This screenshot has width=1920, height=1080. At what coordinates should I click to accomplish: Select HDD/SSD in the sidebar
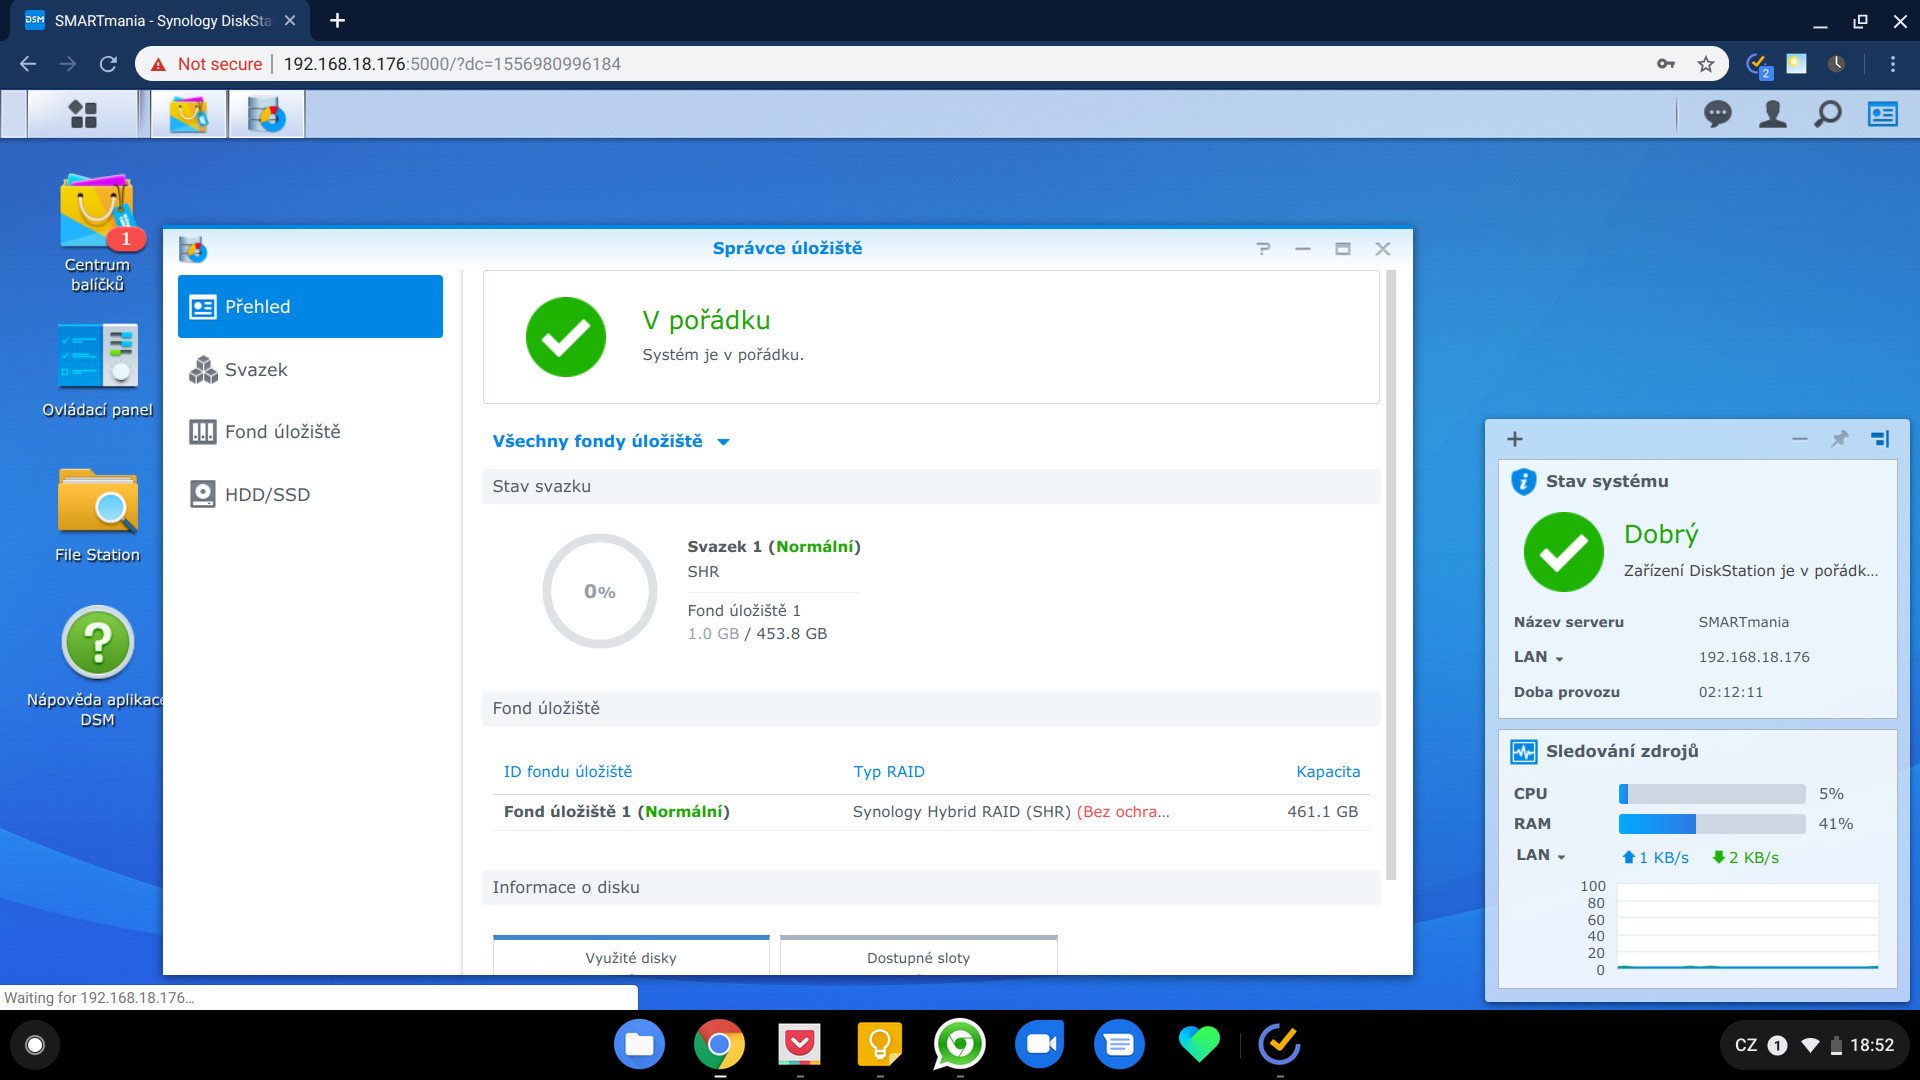coord(310,494)
